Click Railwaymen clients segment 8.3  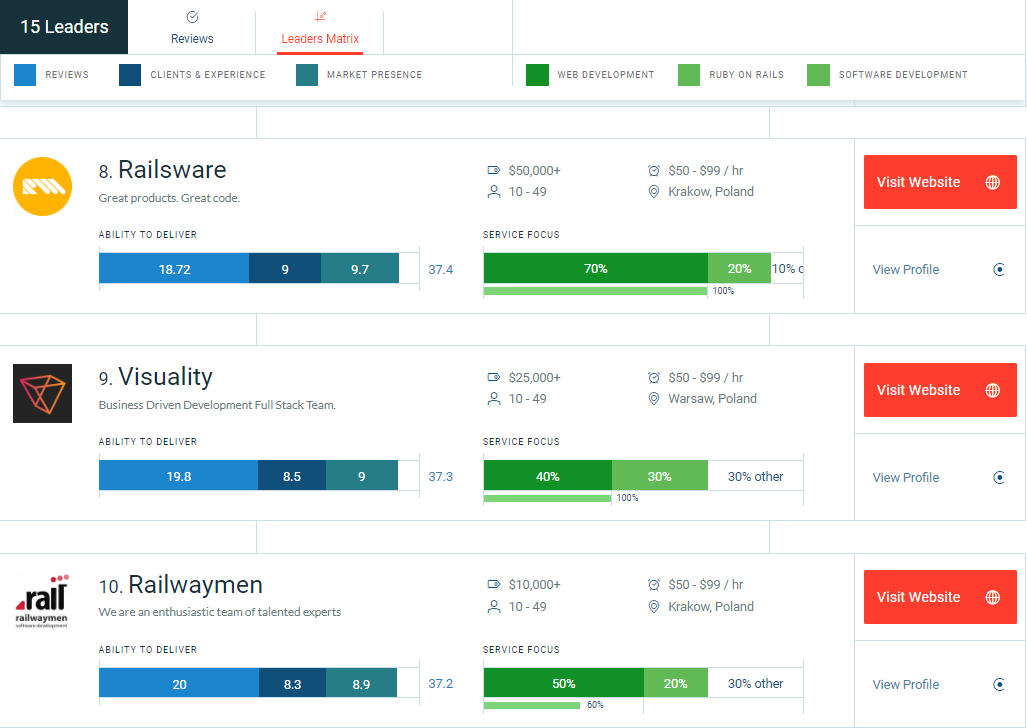(293, 683)
